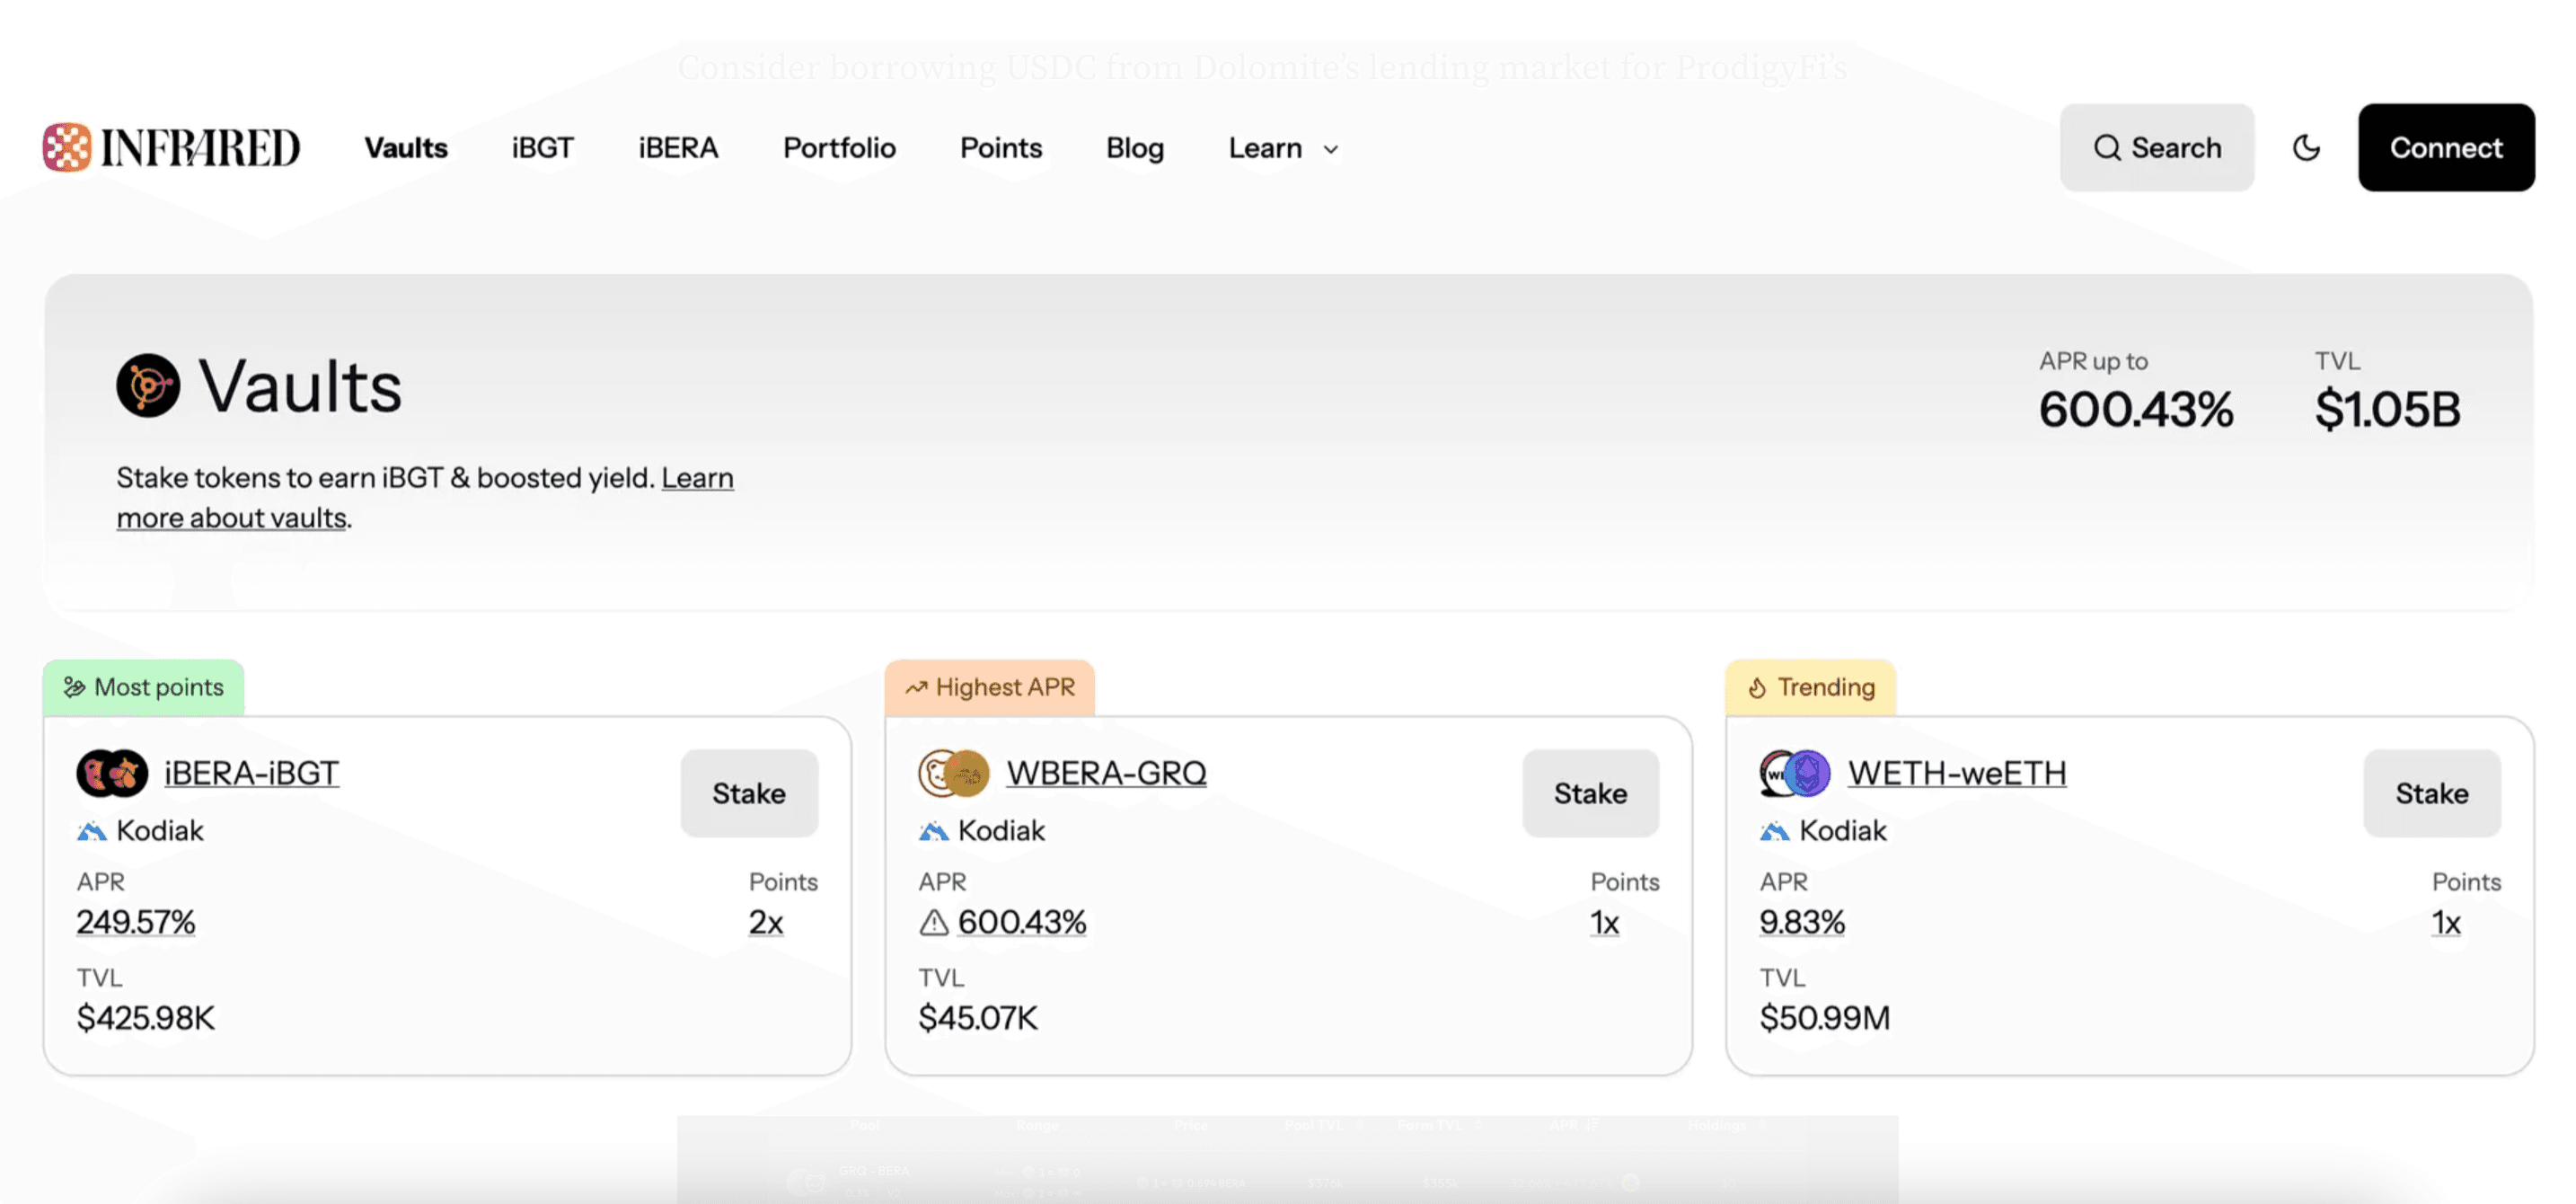Click the Trending flame icon
Image resolution: width=2576 pixels, height=1204 pixels.
coord(1757,687)
